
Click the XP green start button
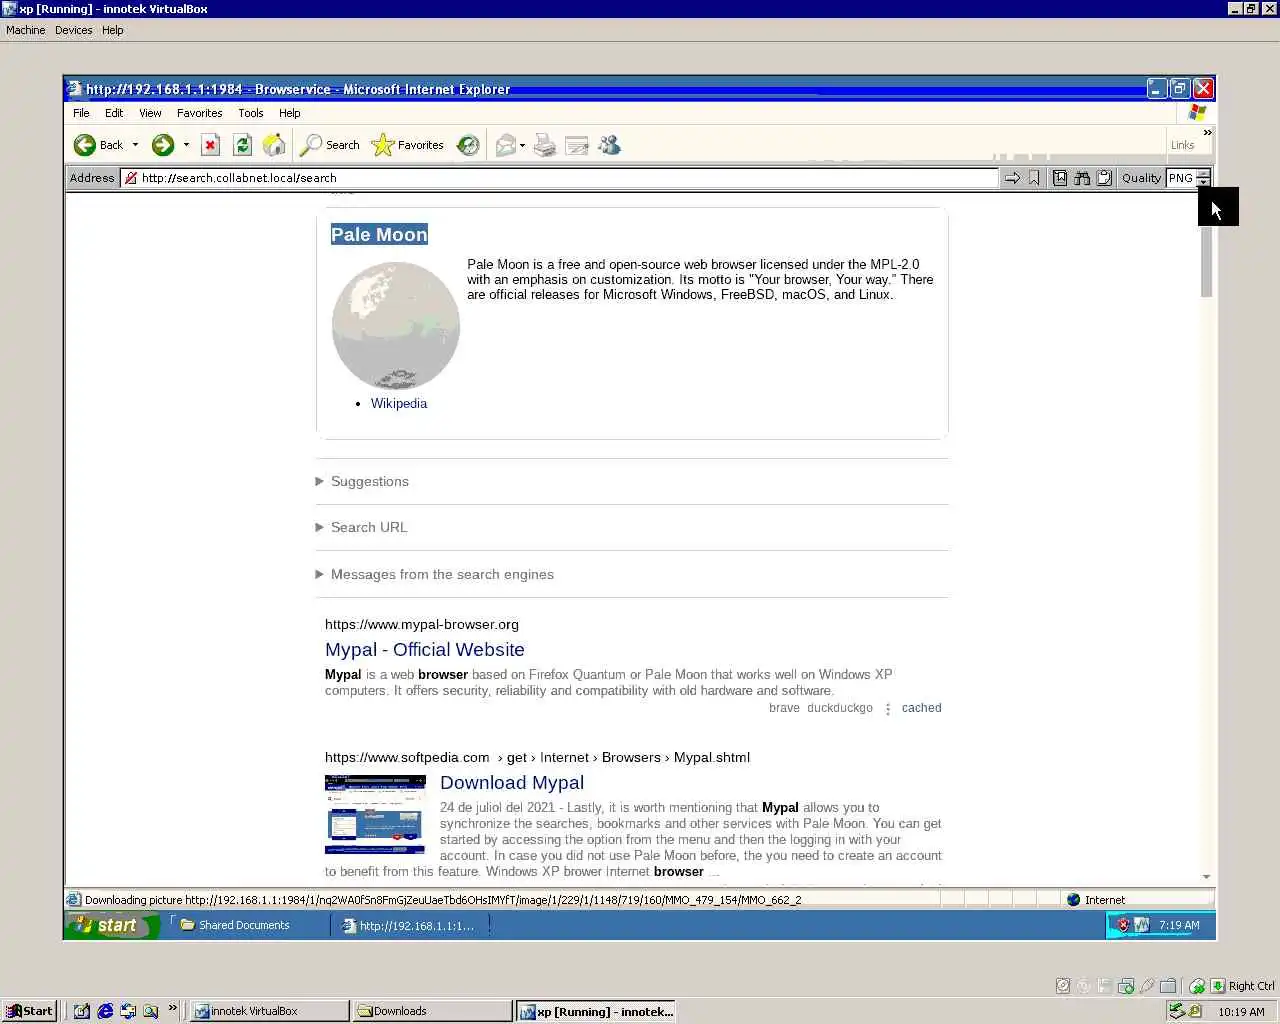coord(112,925)
